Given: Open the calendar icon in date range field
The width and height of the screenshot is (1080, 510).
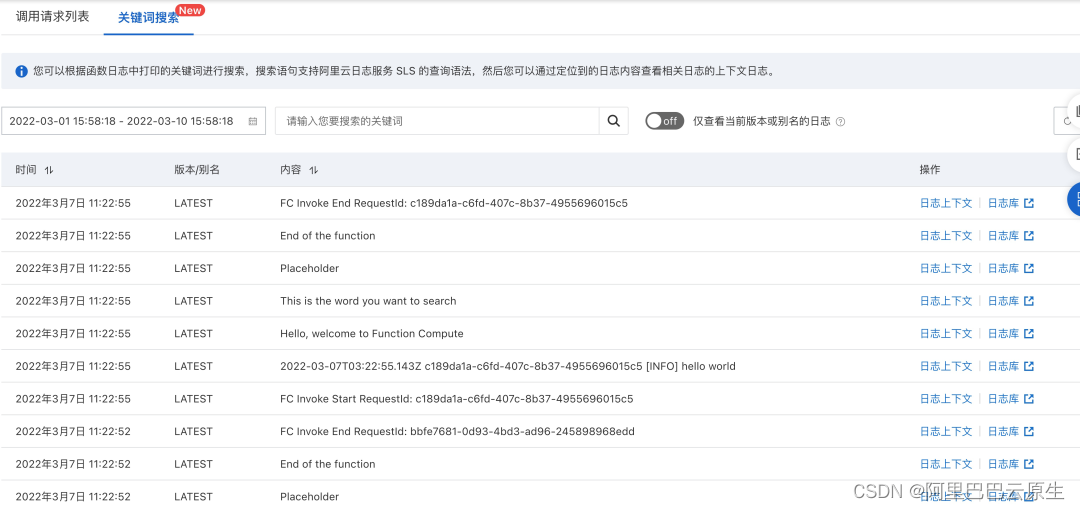Looking at the screenshot, I should click(x=253, y=121).
